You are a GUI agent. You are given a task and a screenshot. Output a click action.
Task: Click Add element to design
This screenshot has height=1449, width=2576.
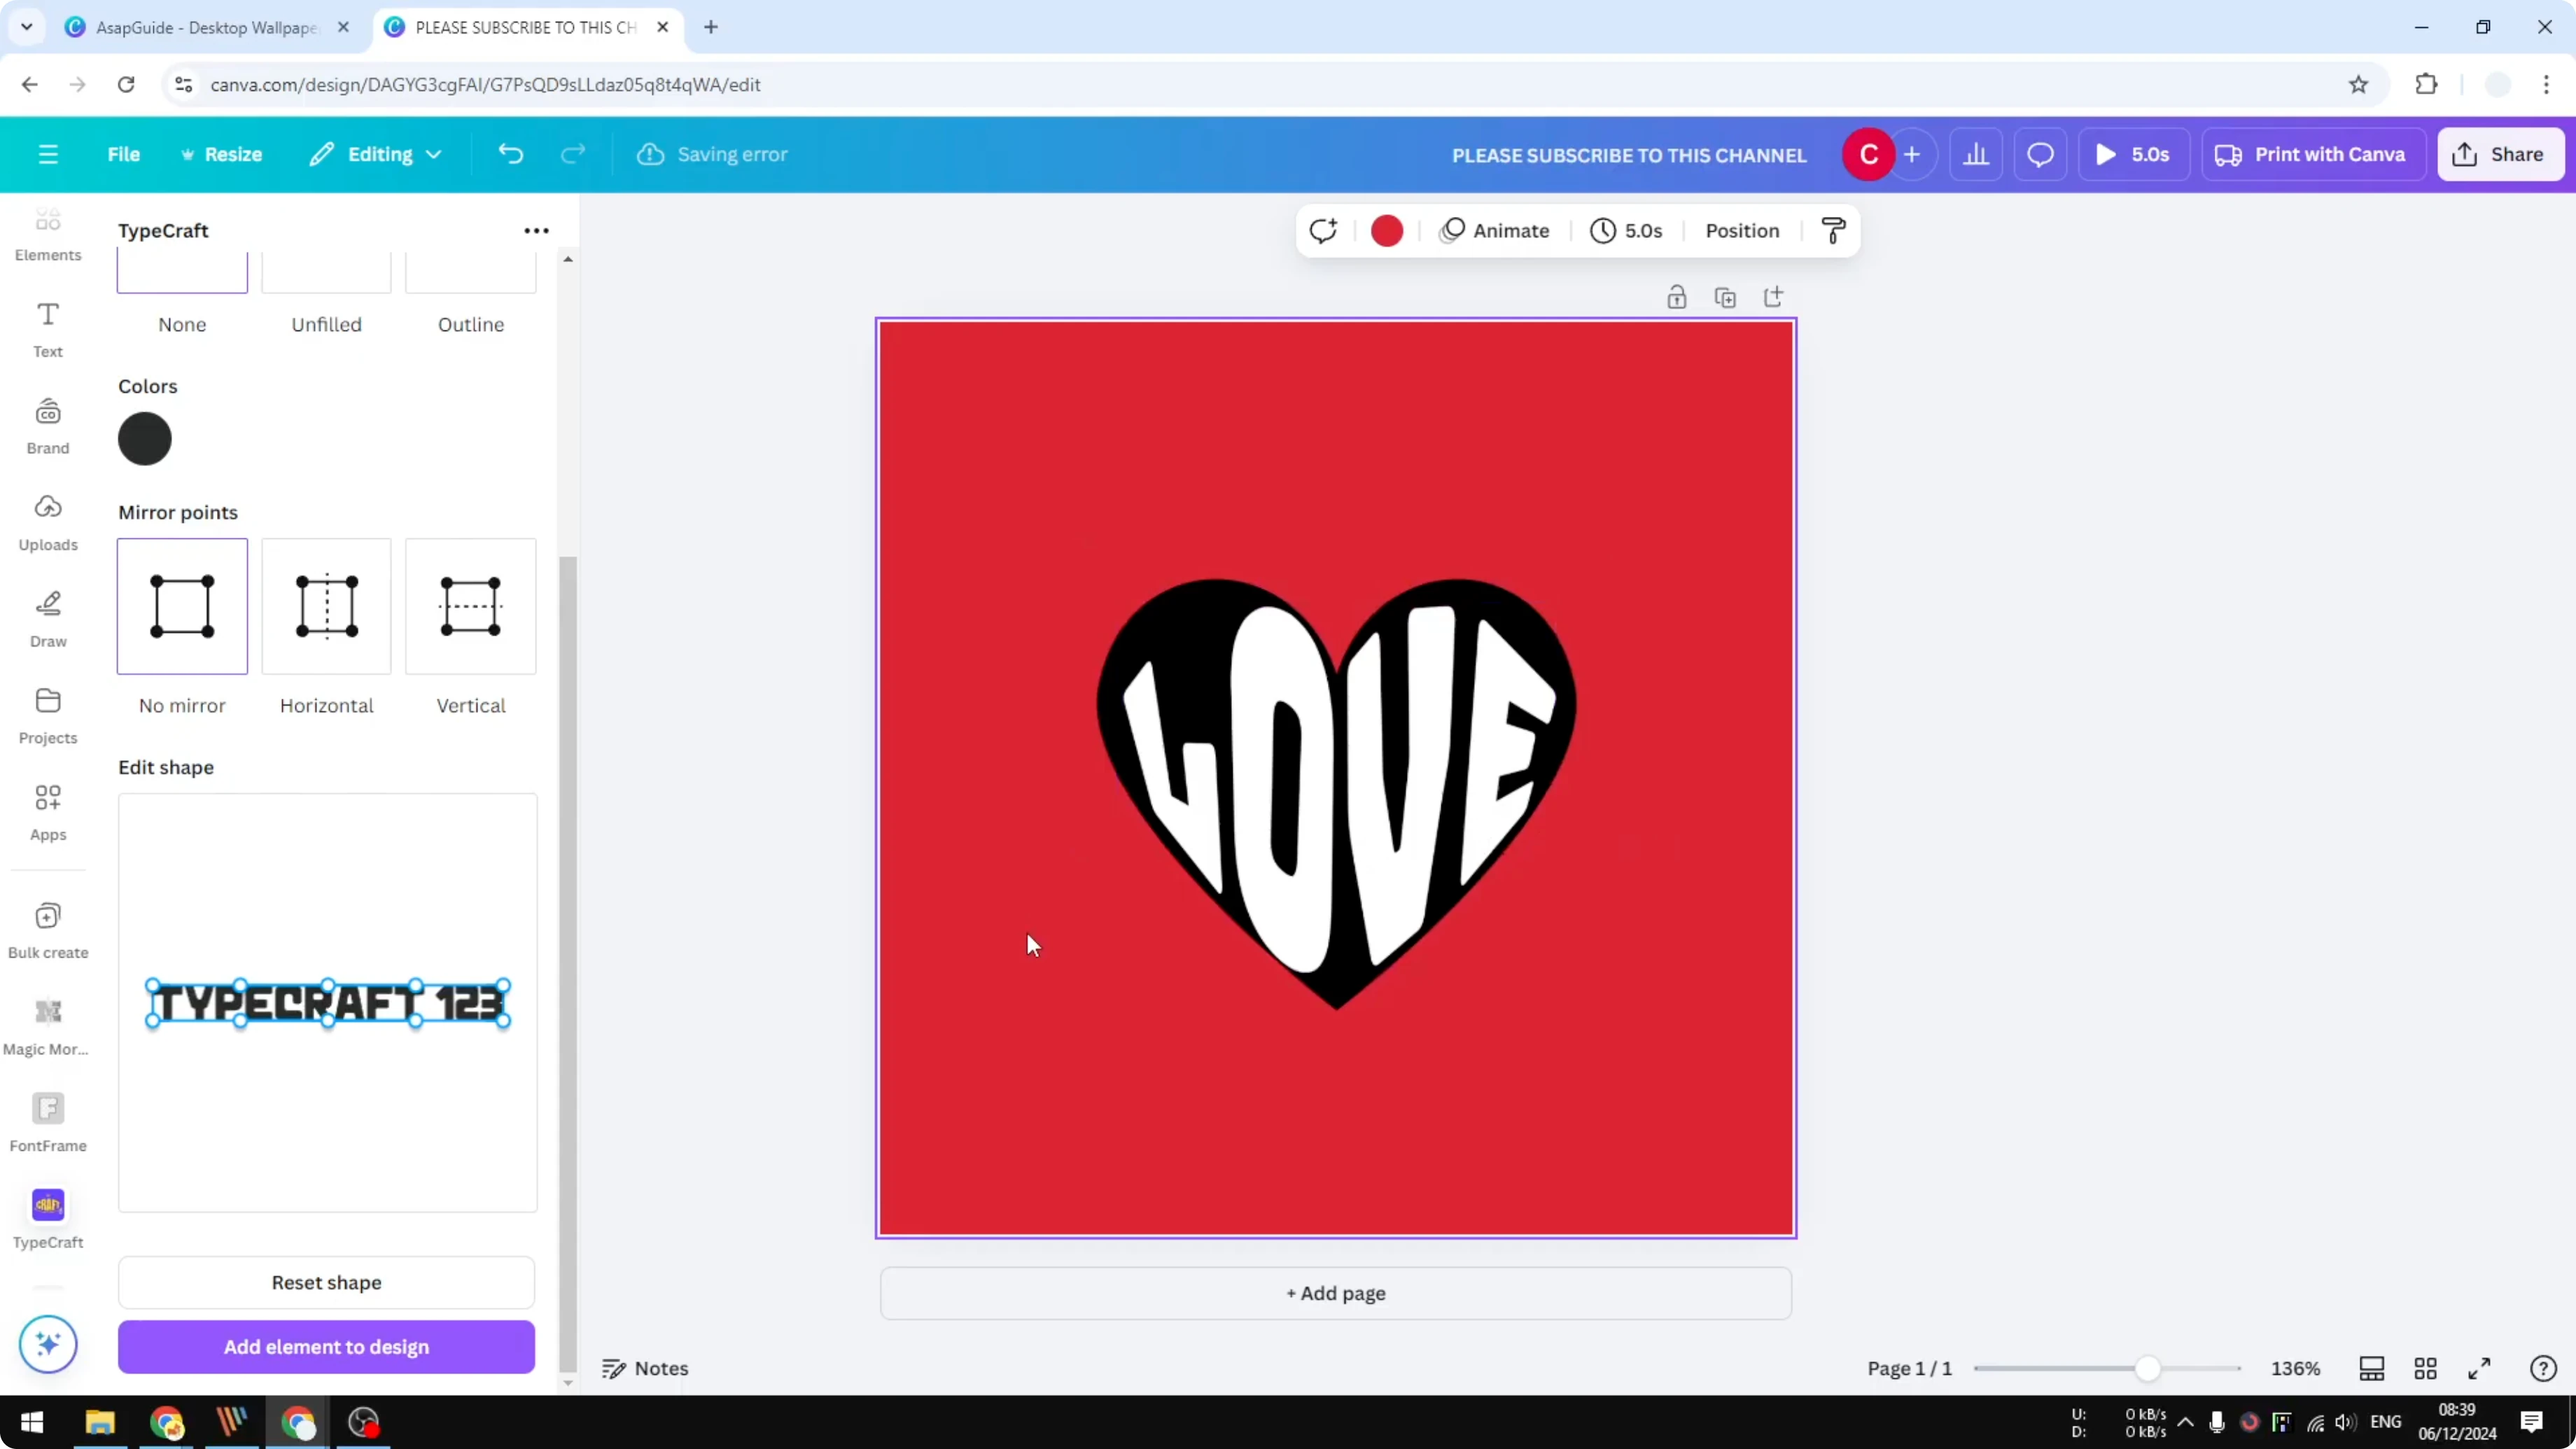coord(325,1347)
